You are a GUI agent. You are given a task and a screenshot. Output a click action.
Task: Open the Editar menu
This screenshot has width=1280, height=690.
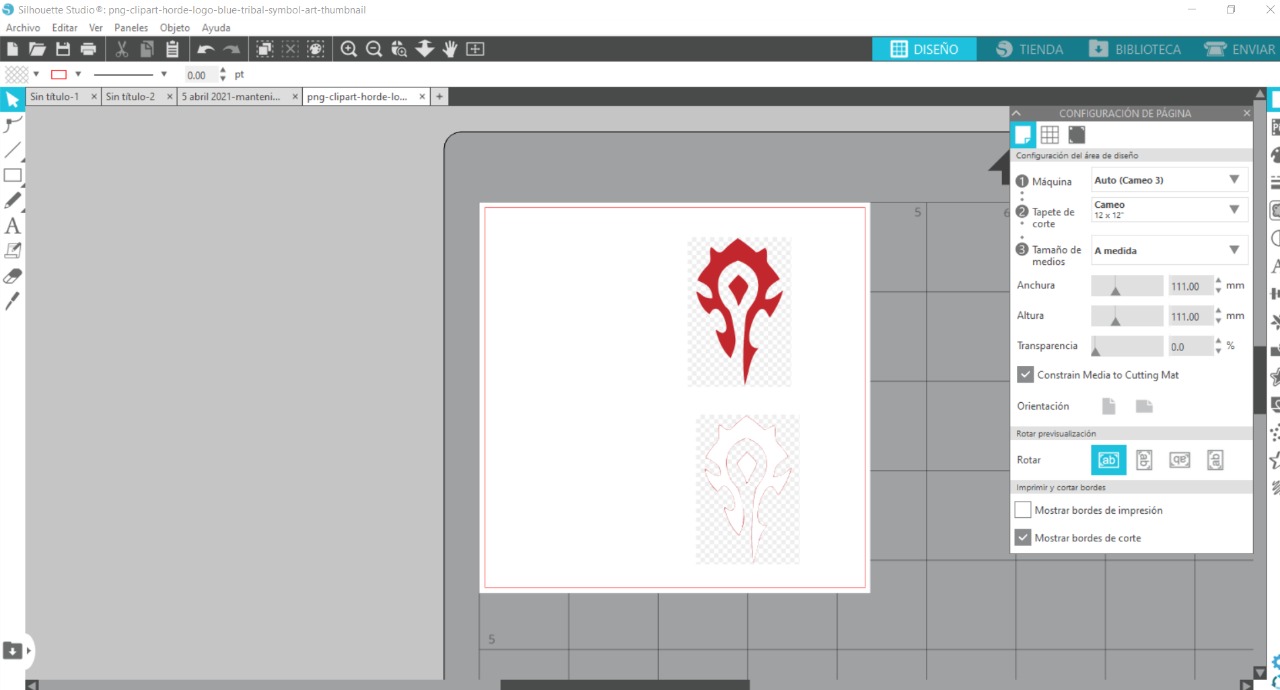point(64,28)
